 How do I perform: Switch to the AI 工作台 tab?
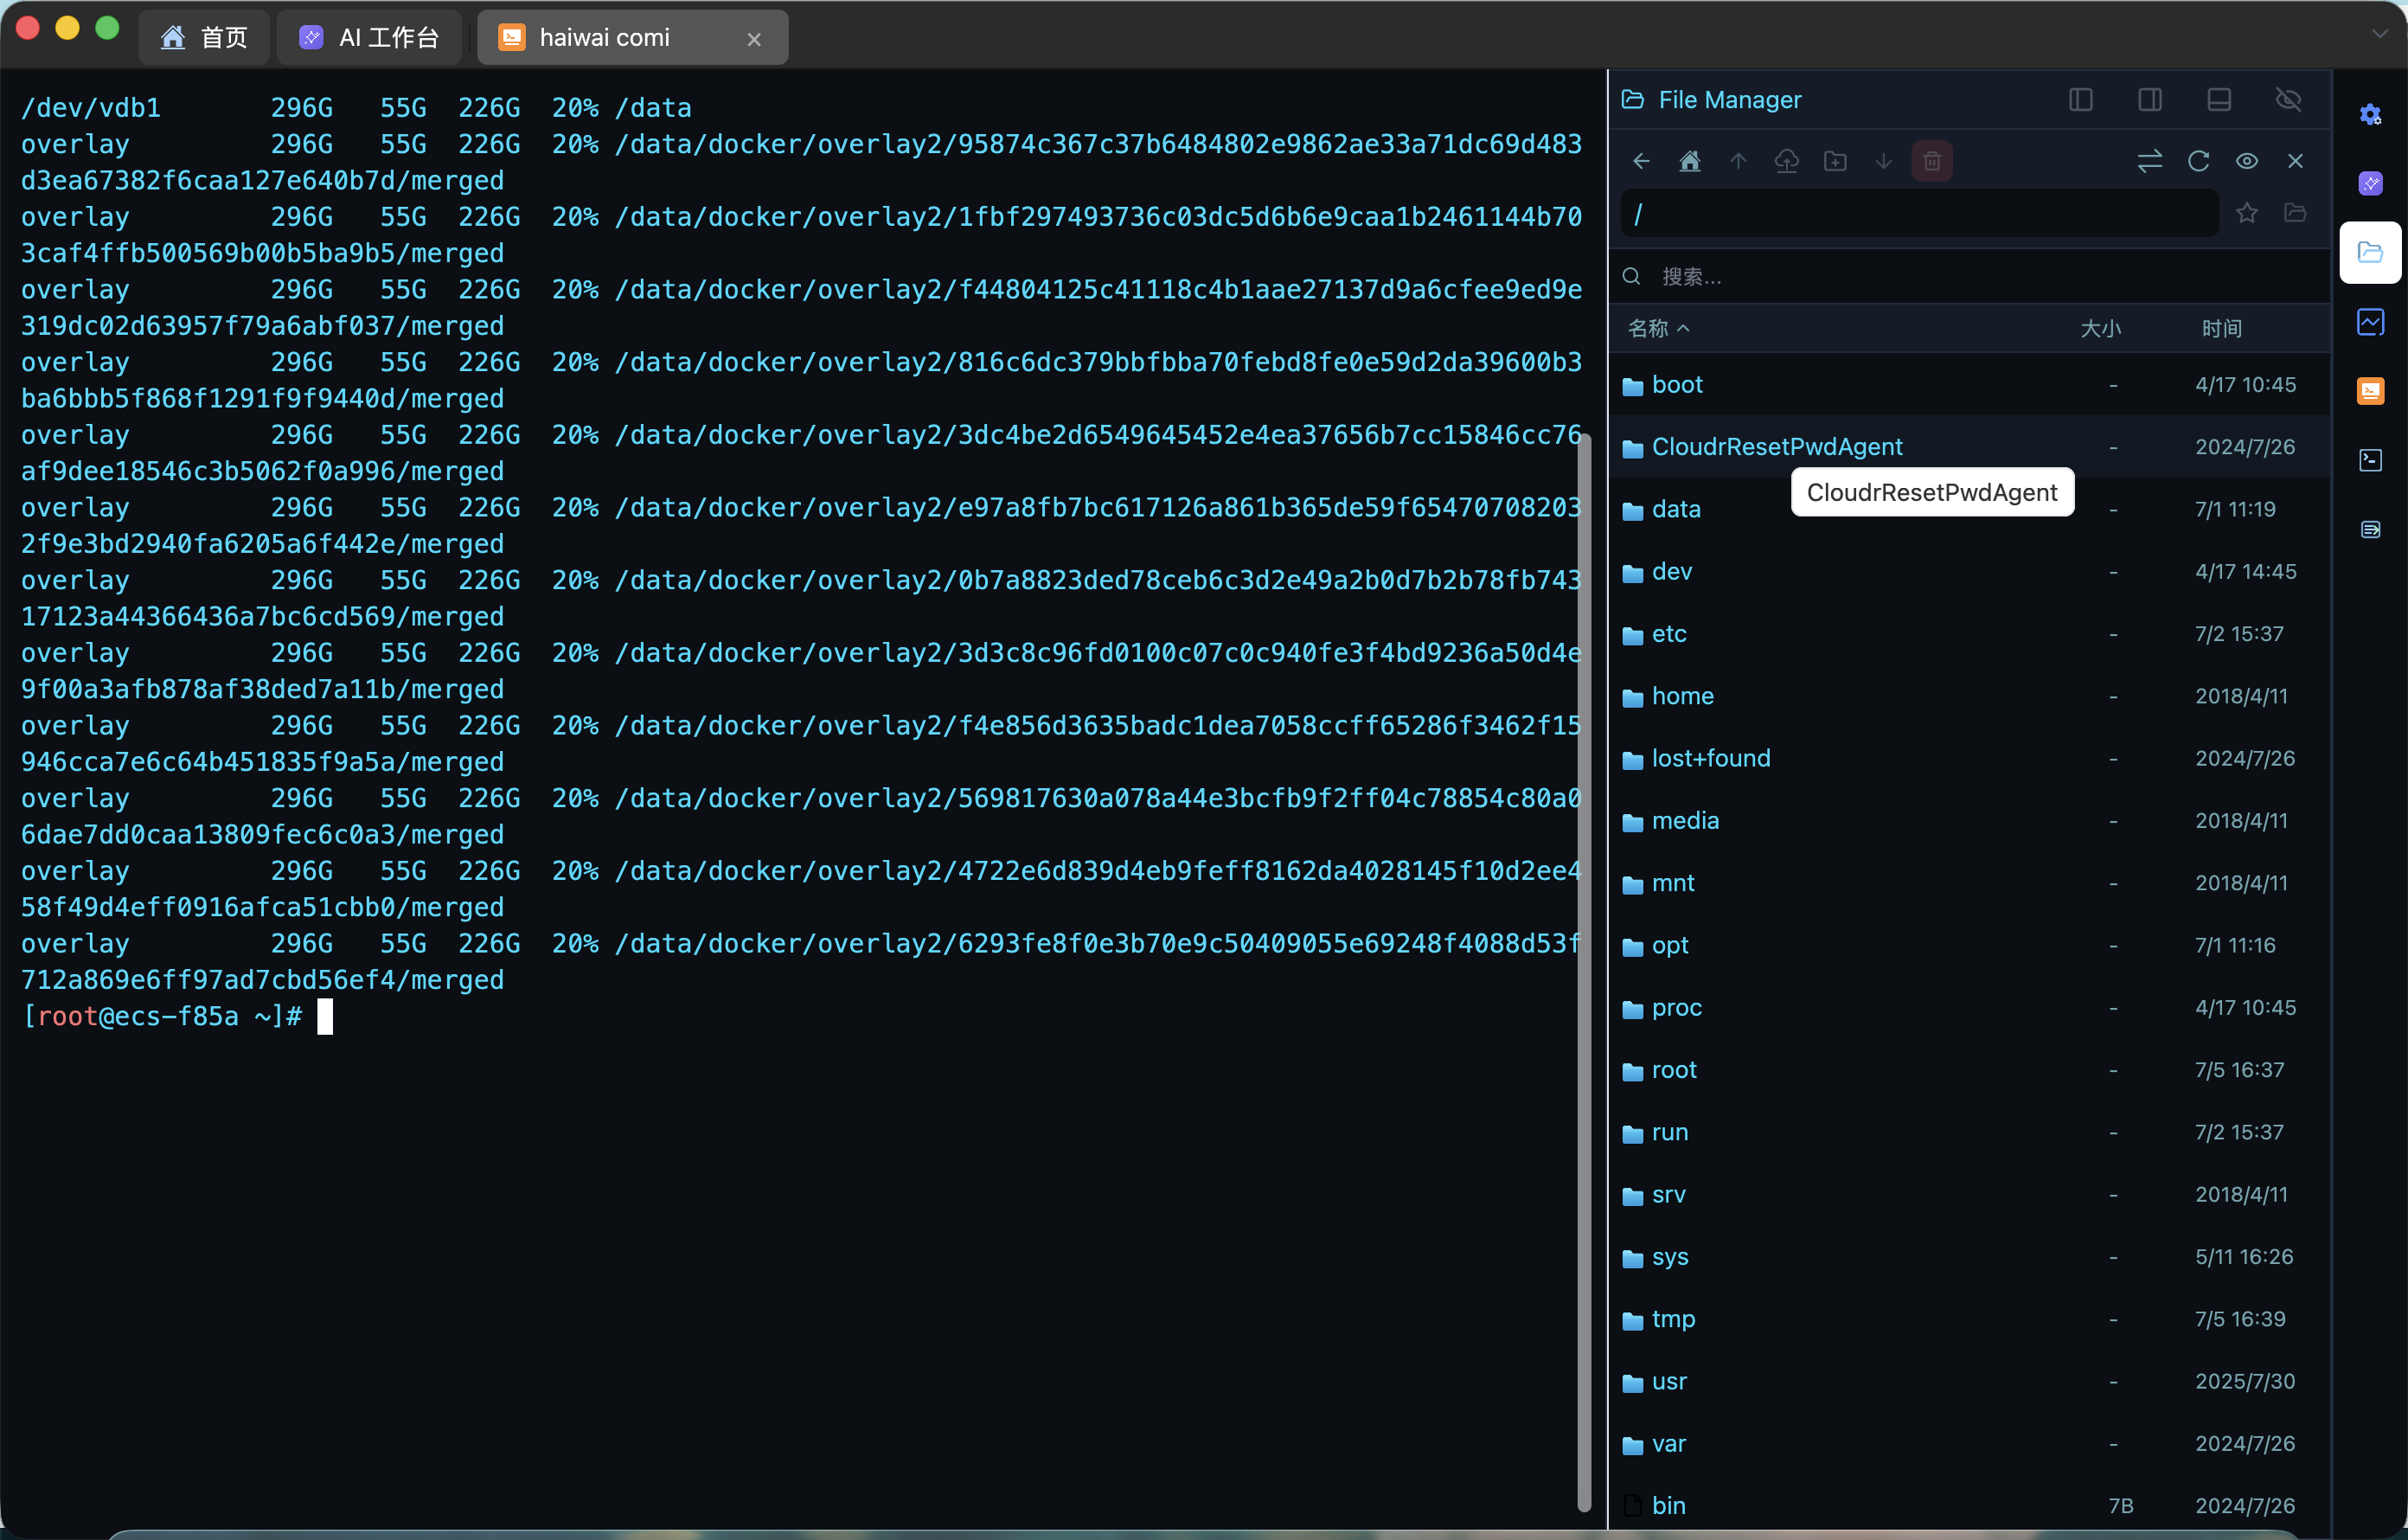point(369,38)
